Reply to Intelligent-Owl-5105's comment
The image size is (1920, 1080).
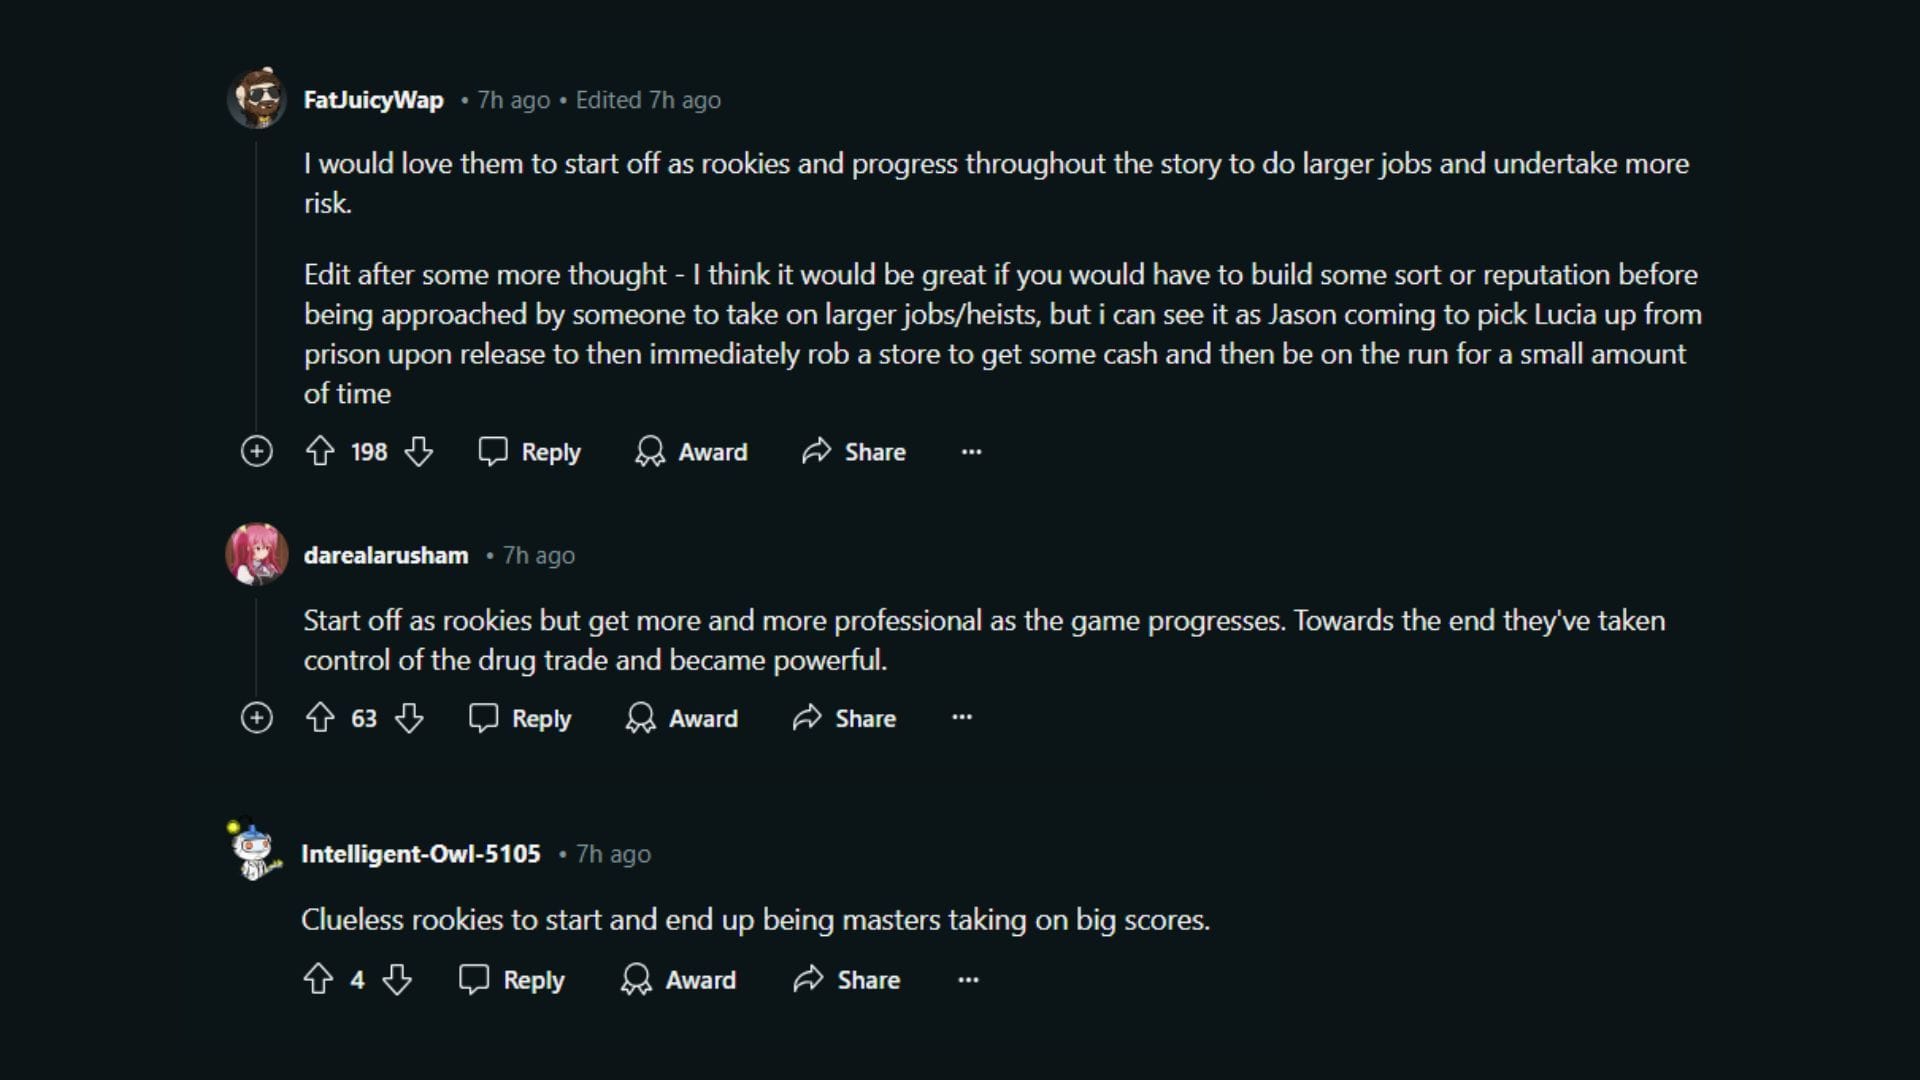point(512,980)
